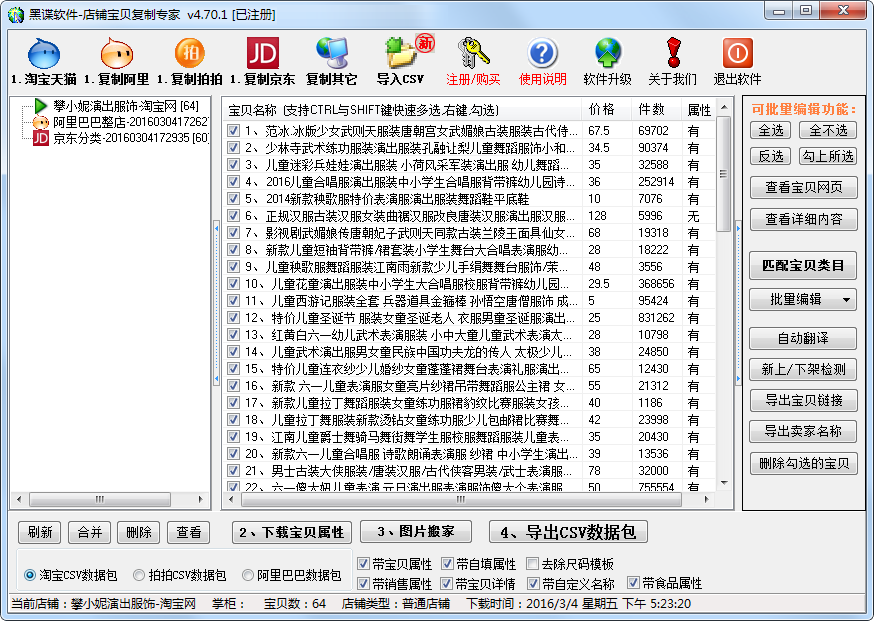Enable the 去除尺码模板 checkbox
The height and width of the screenshot is (621, 874).
532,564
